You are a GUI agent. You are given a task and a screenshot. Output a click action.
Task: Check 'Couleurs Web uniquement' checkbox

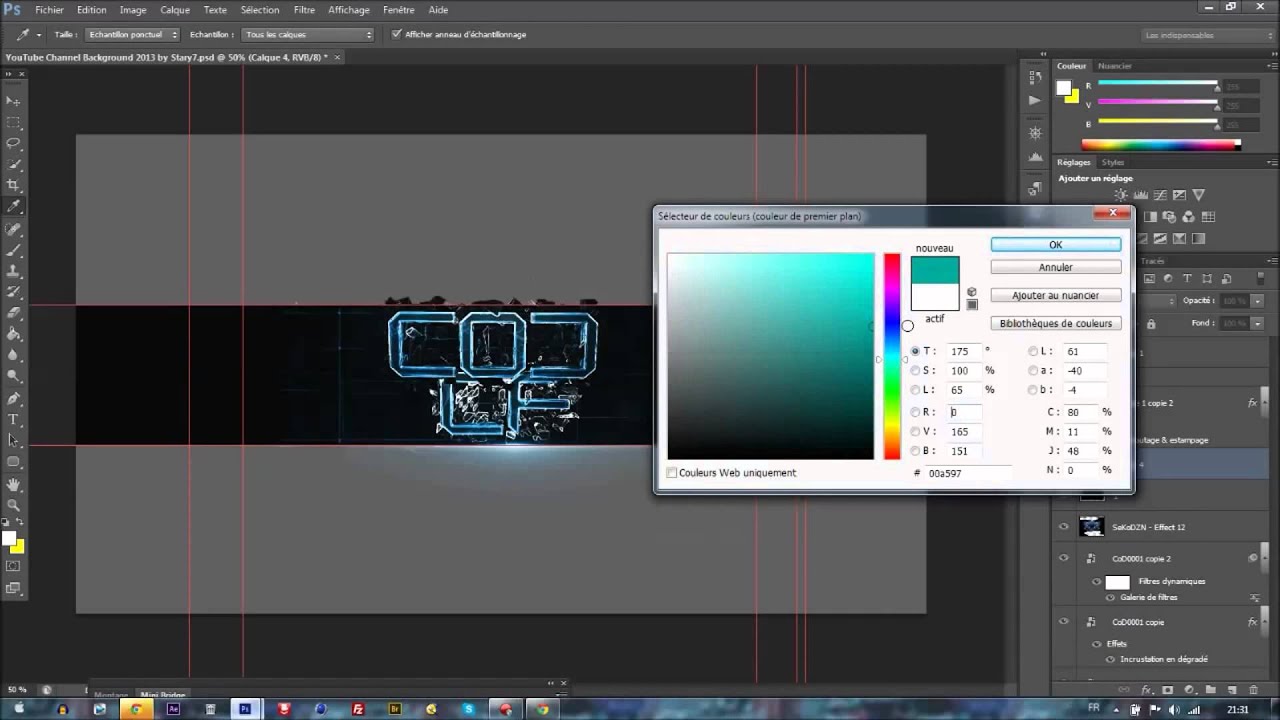(x=672, y=473)
